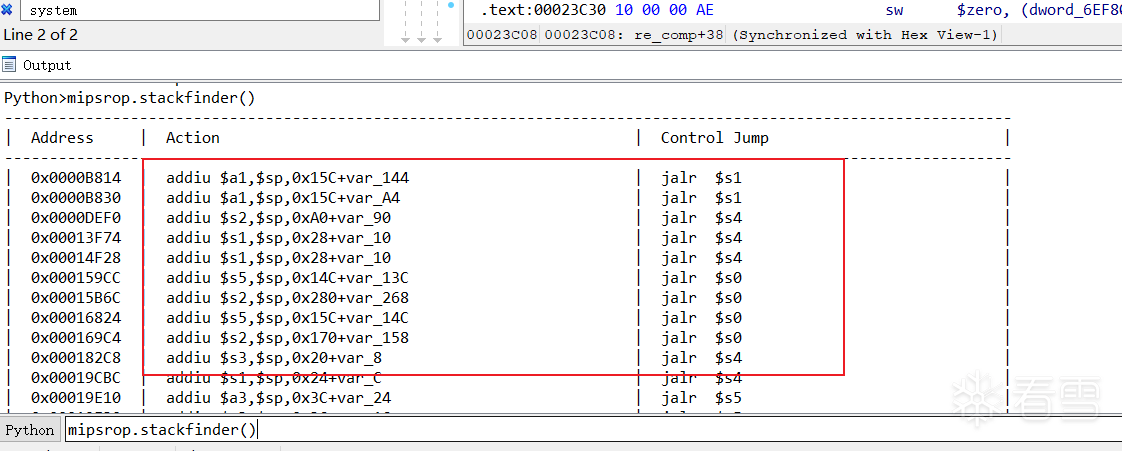Click the system search input field
This screenshot has height=451, width=1122.
[200, 10]
